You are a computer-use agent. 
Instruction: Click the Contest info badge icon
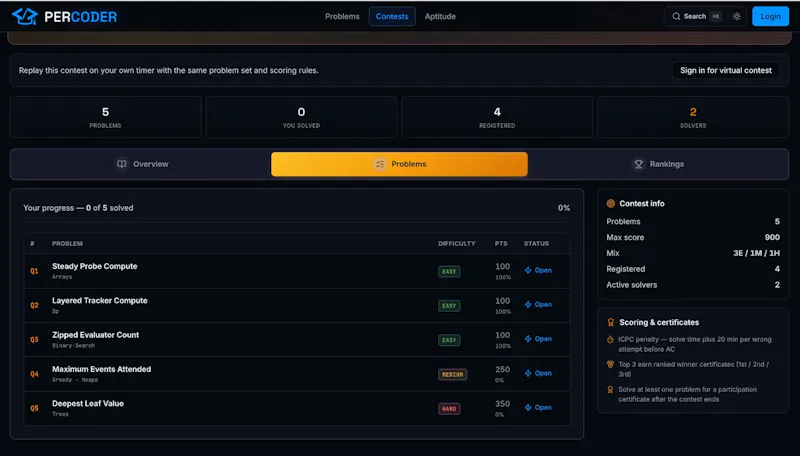coord(610,204)
